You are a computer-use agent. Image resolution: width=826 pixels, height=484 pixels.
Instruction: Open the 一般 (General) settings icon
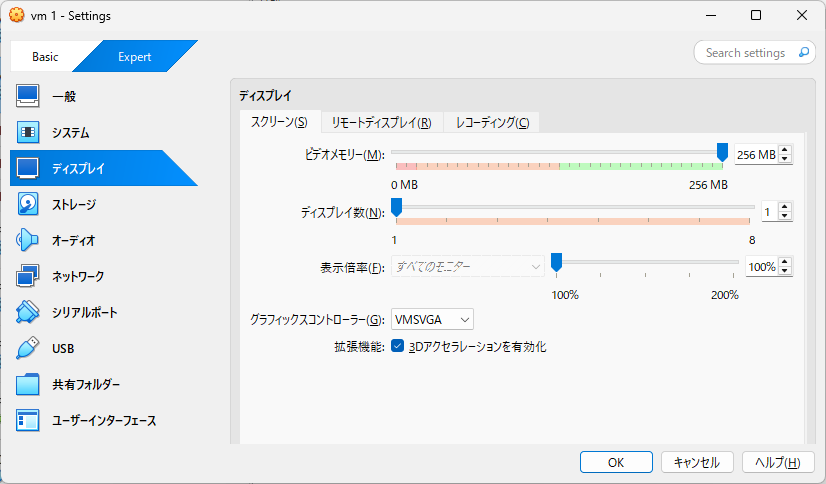[27, 97]
